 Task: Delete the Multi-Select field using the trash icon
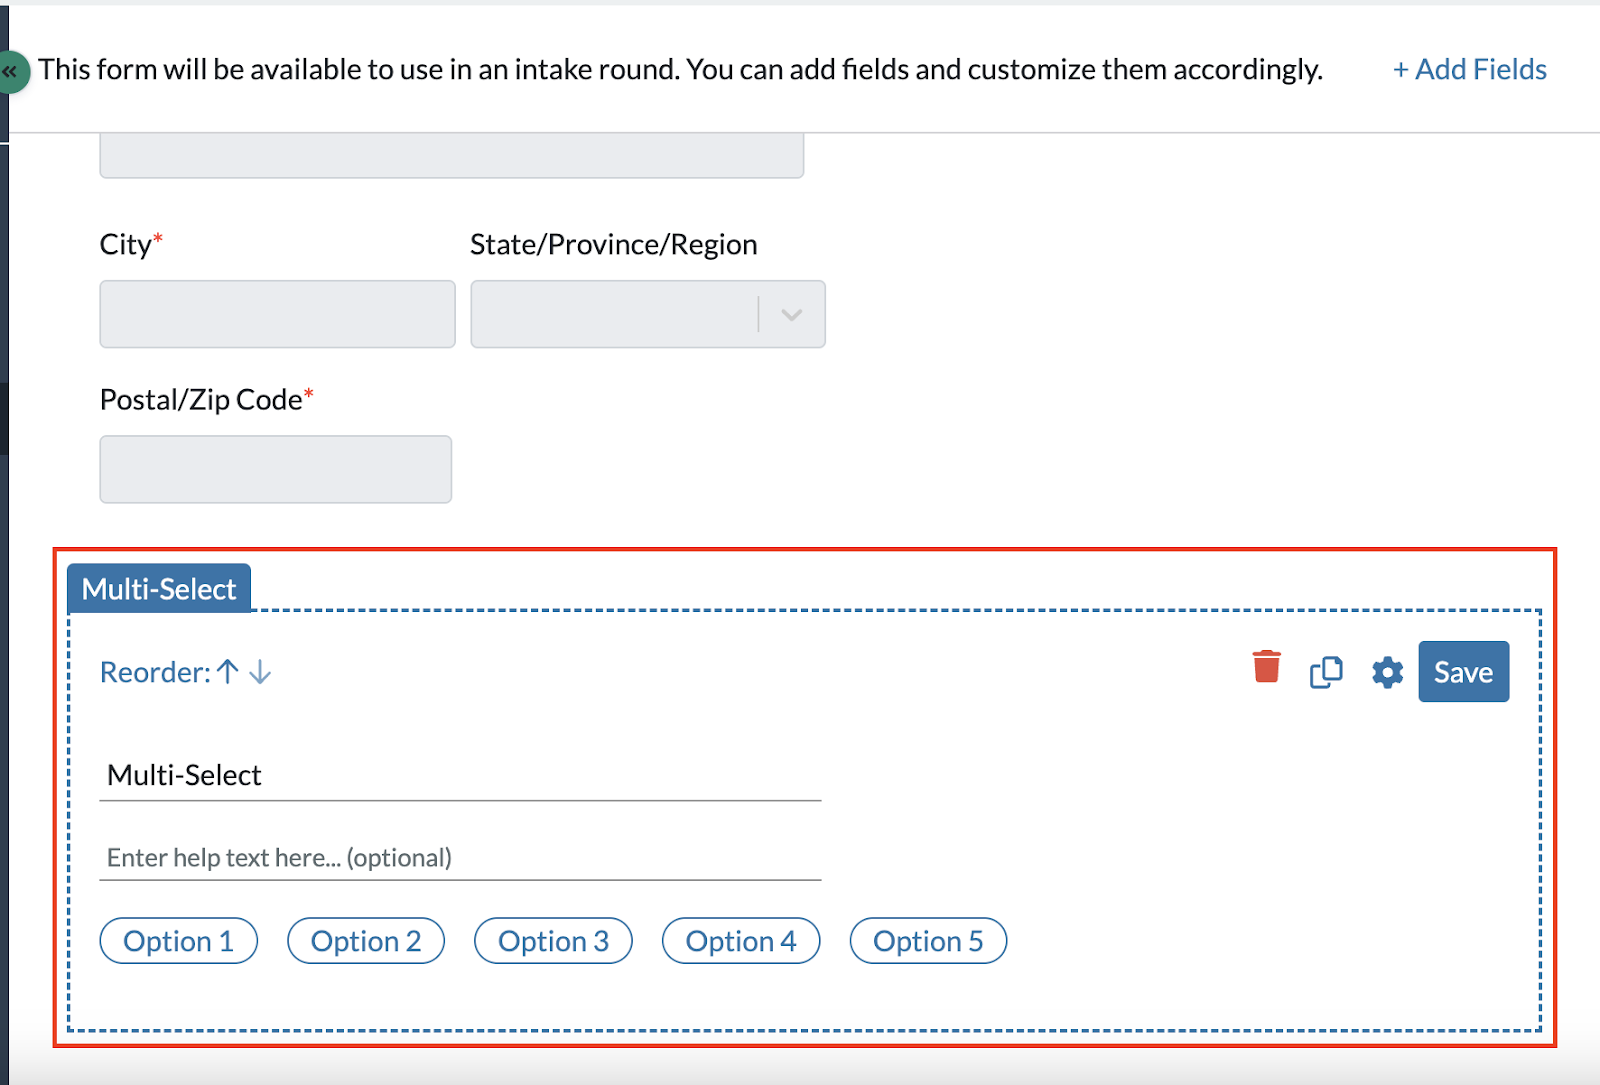(x=1266, y=670)
